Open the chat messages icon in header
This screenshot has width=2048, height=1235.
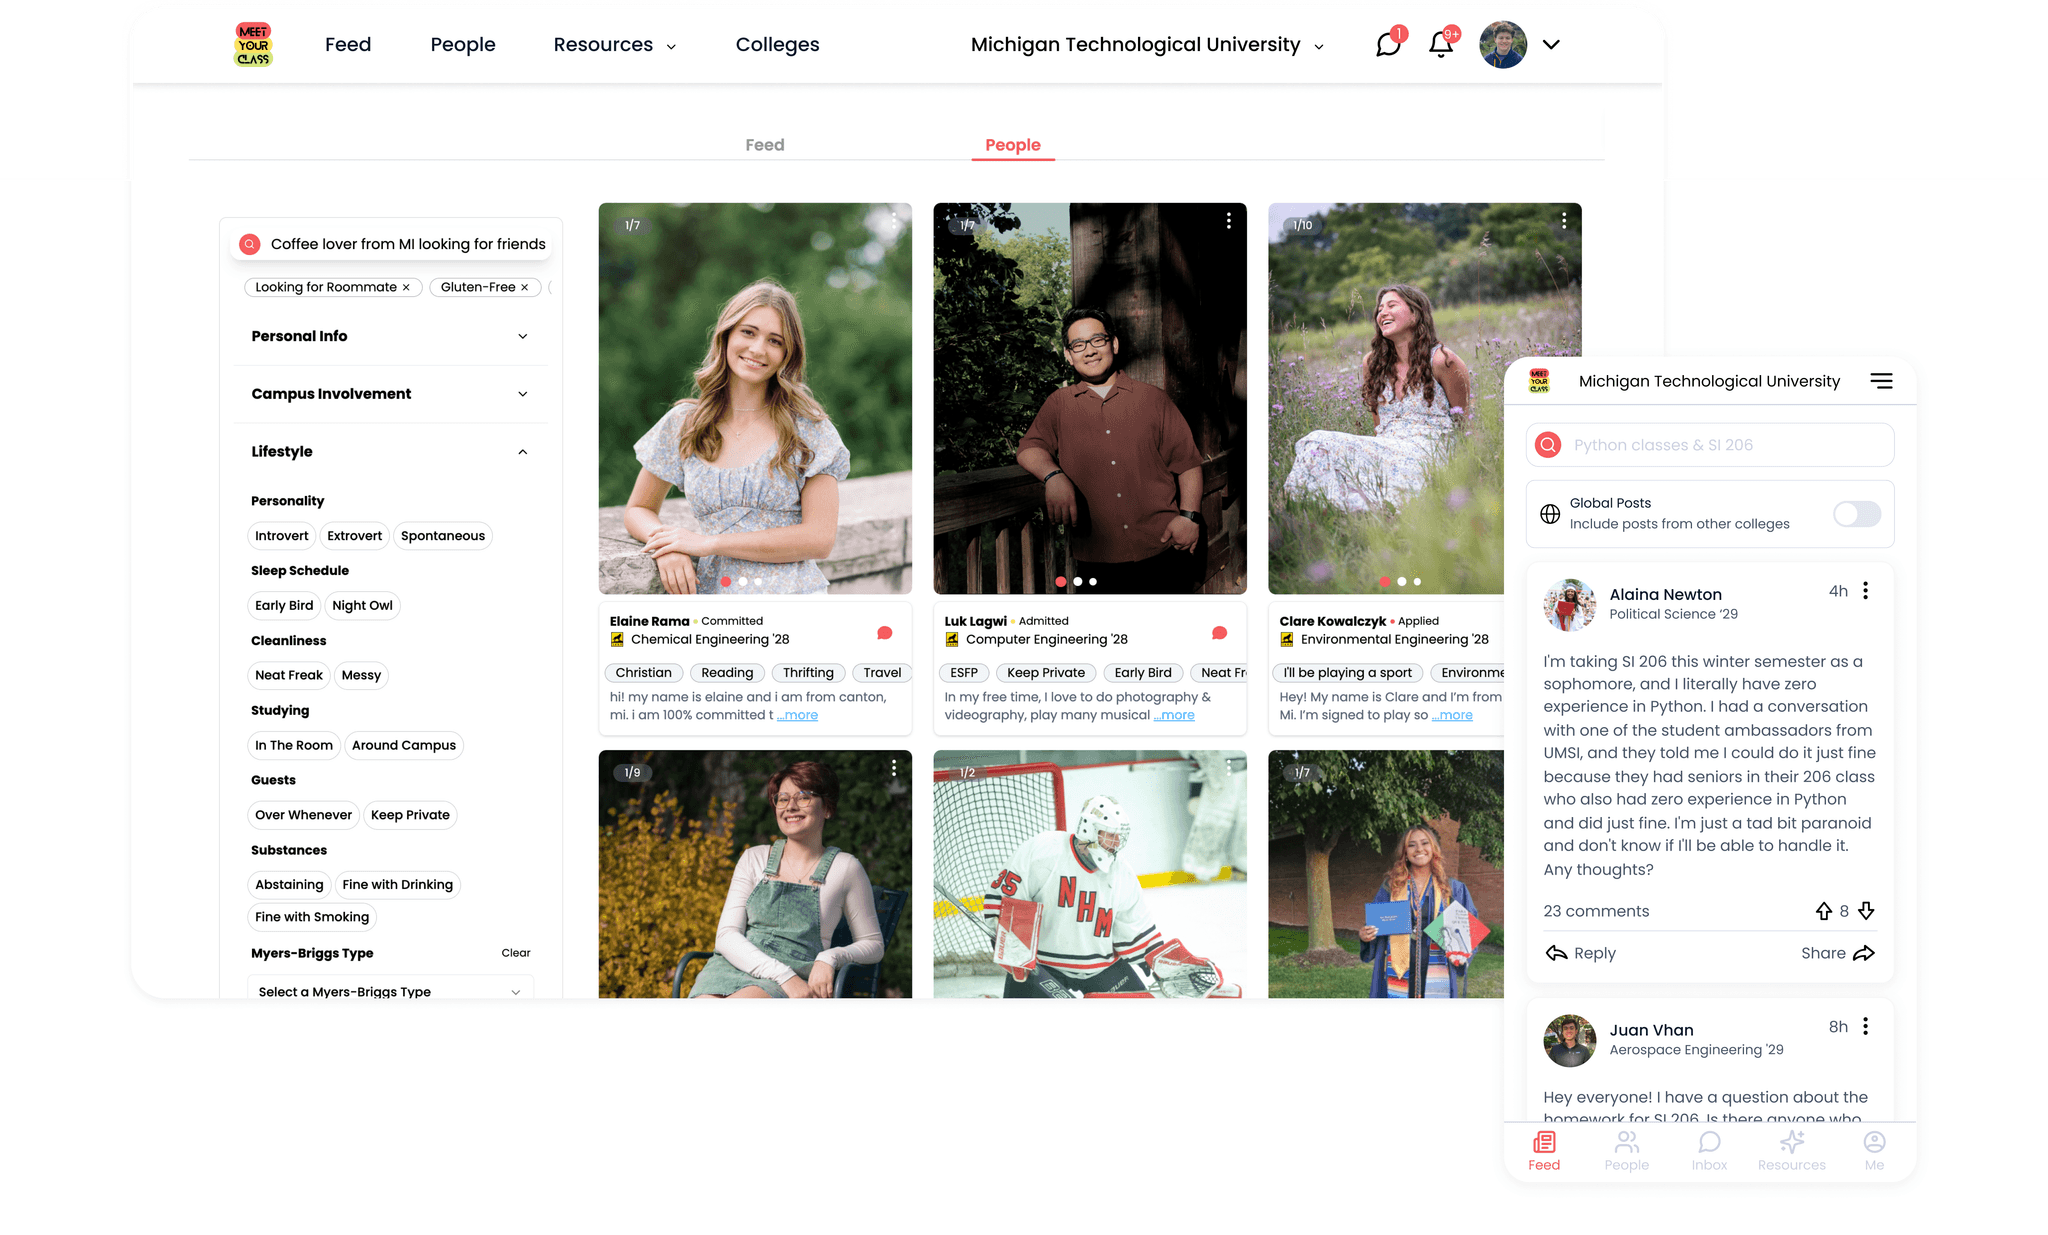pyautogui.click(x=1388, y=44)
